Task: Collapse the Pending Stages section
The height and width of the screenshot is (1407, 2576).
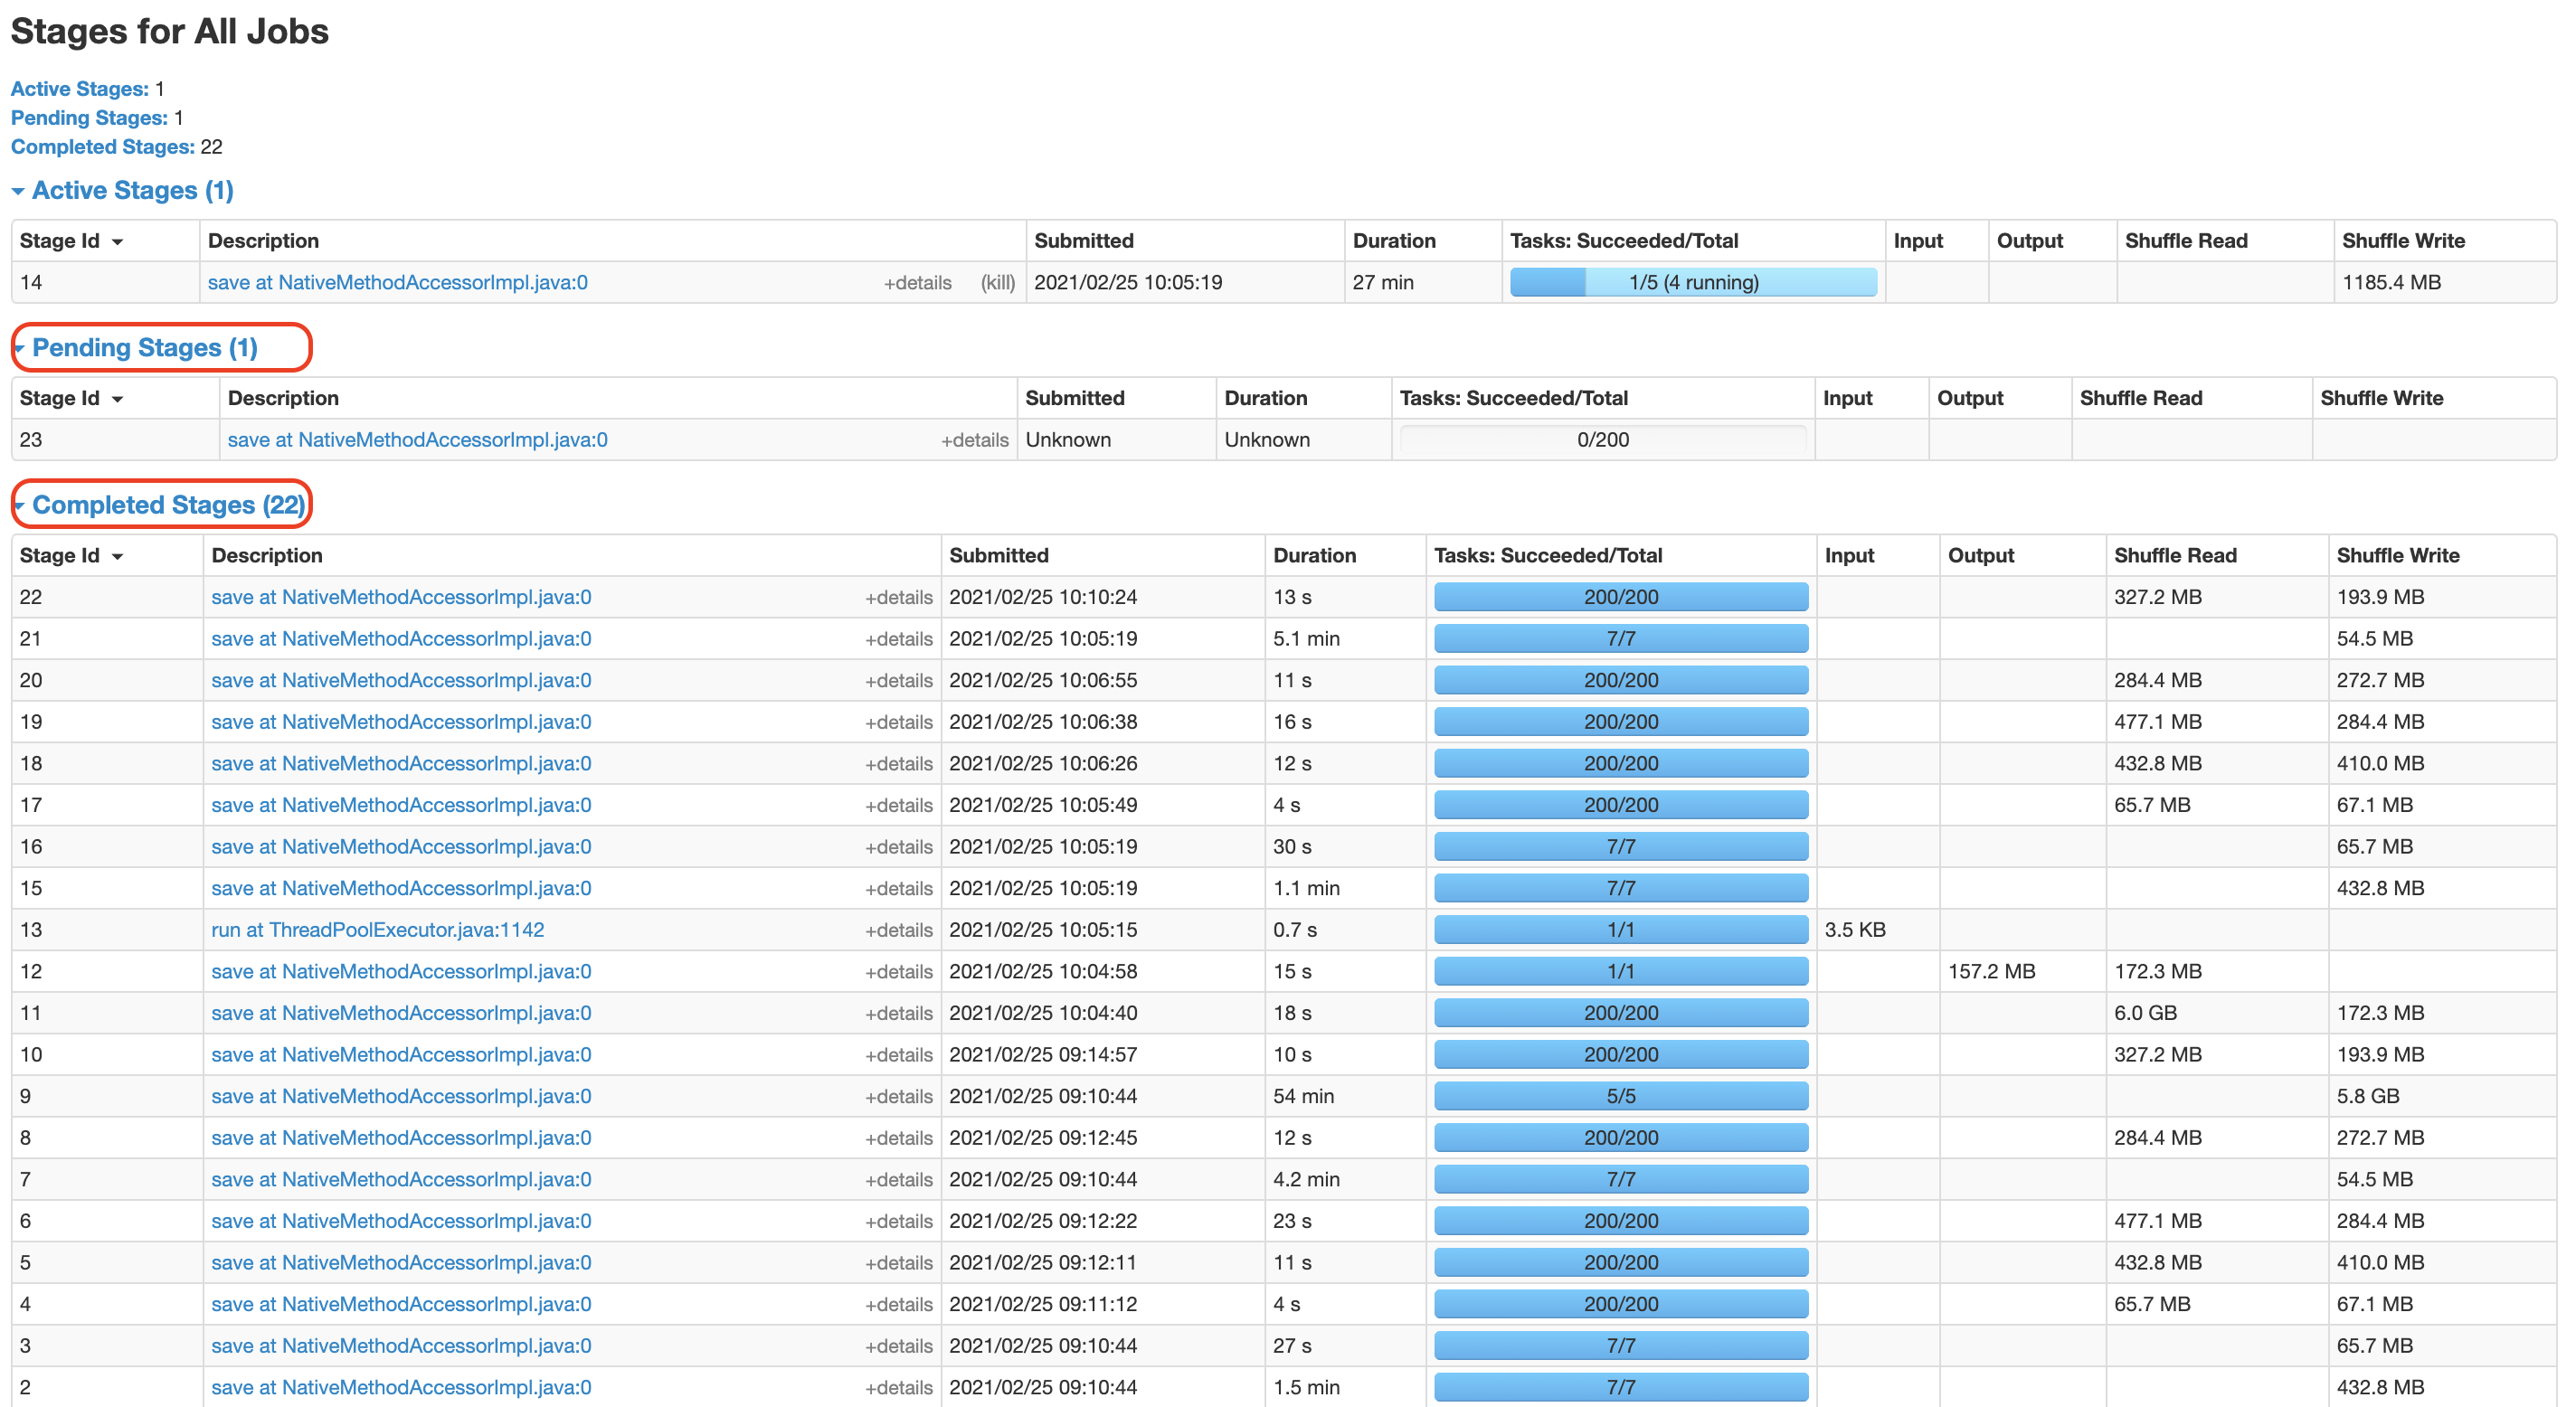Action: (135, 347)
